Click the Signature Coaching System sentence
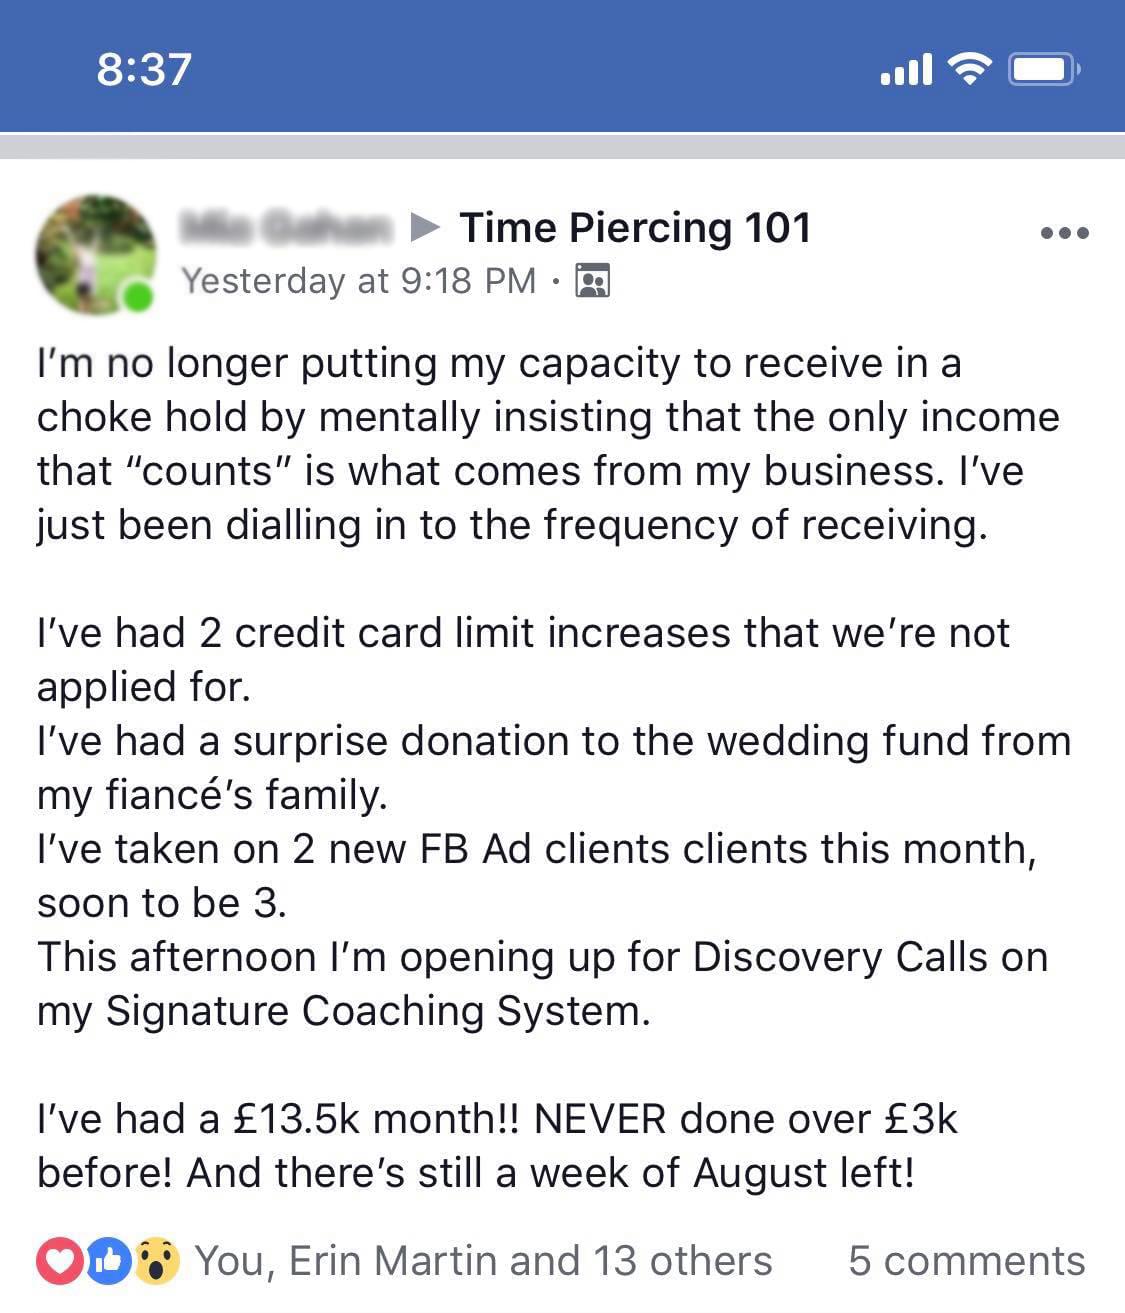1125x1313 pixels. 541,984
